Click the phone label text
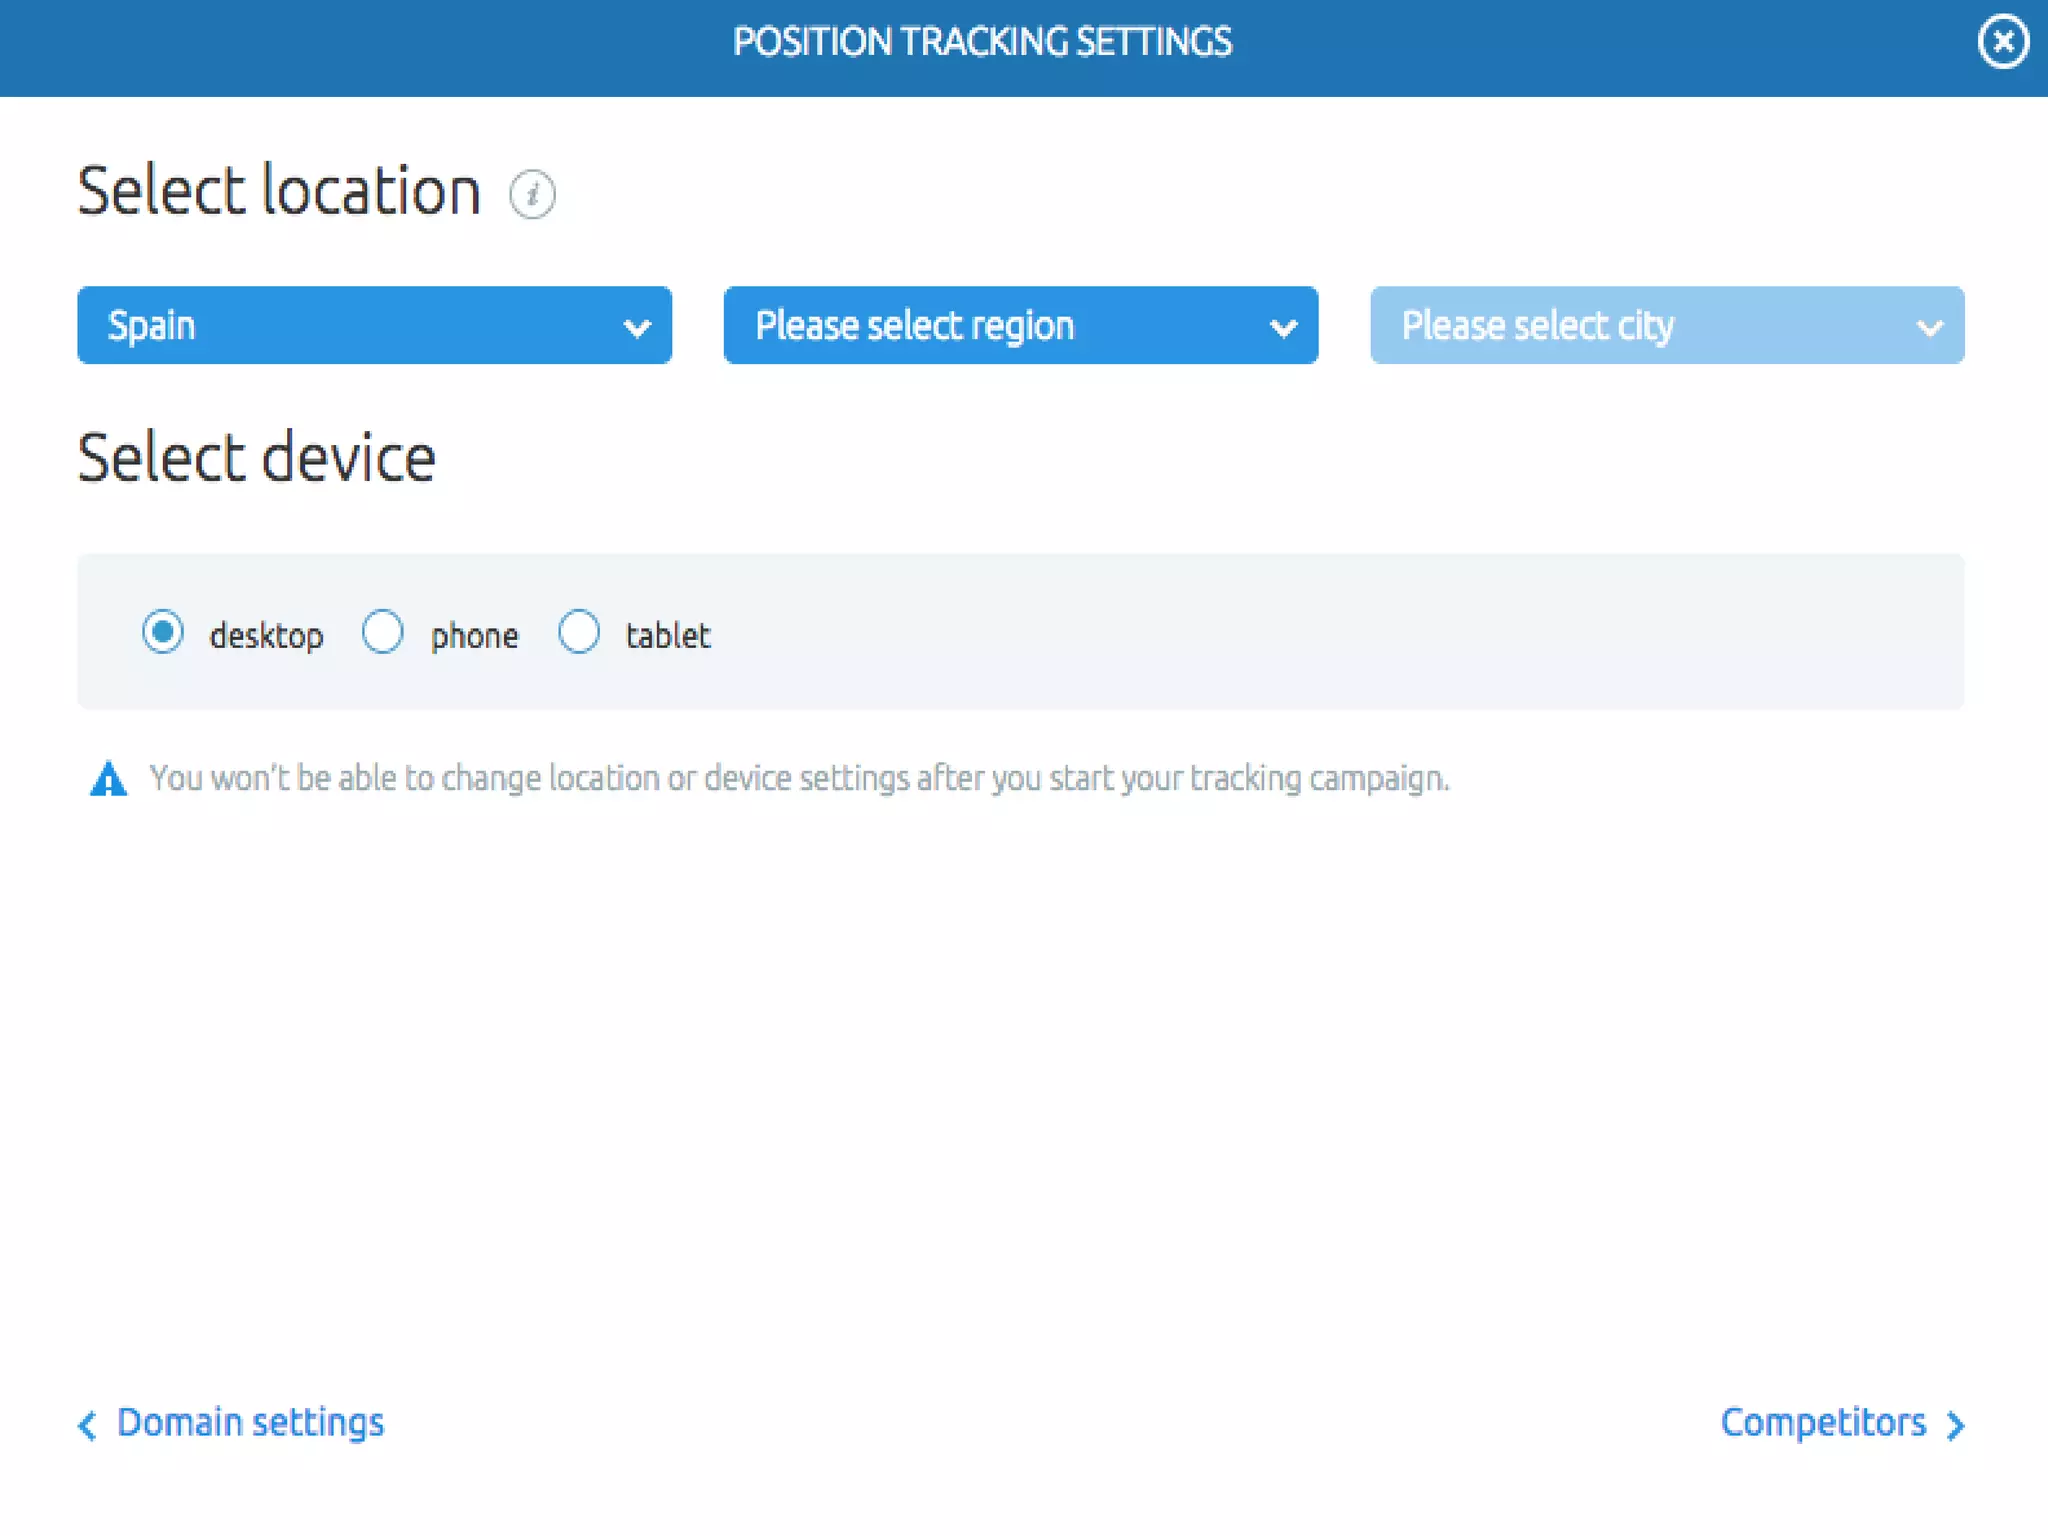Screen dimensions: 2048x1536 pos(474,636)
